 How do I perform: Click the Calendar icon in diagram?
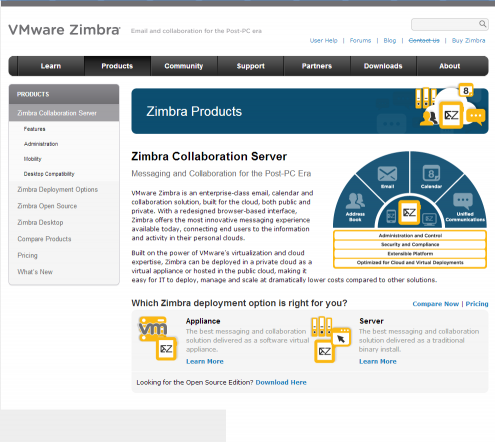tap(431, 173)
